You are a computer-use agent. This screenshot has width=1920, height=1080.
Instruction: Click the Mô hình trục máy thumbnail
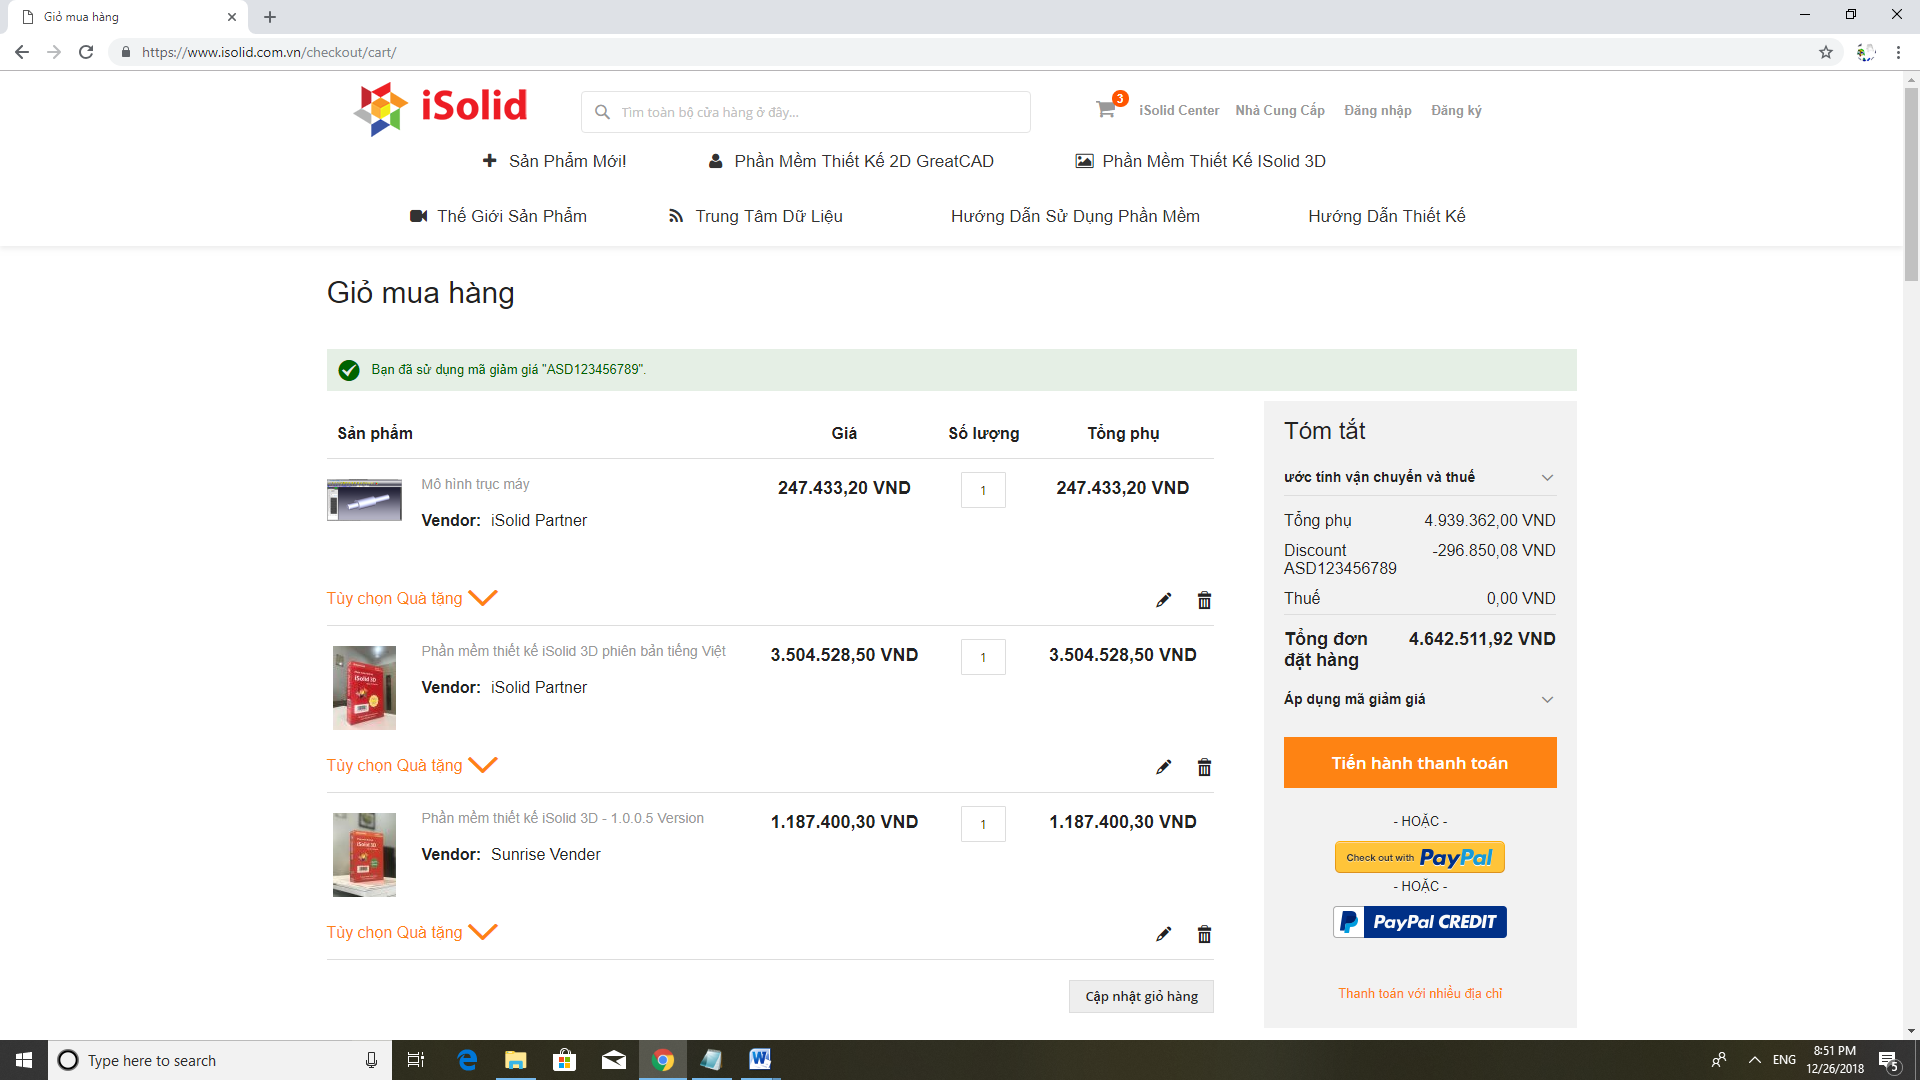(364, 500)
